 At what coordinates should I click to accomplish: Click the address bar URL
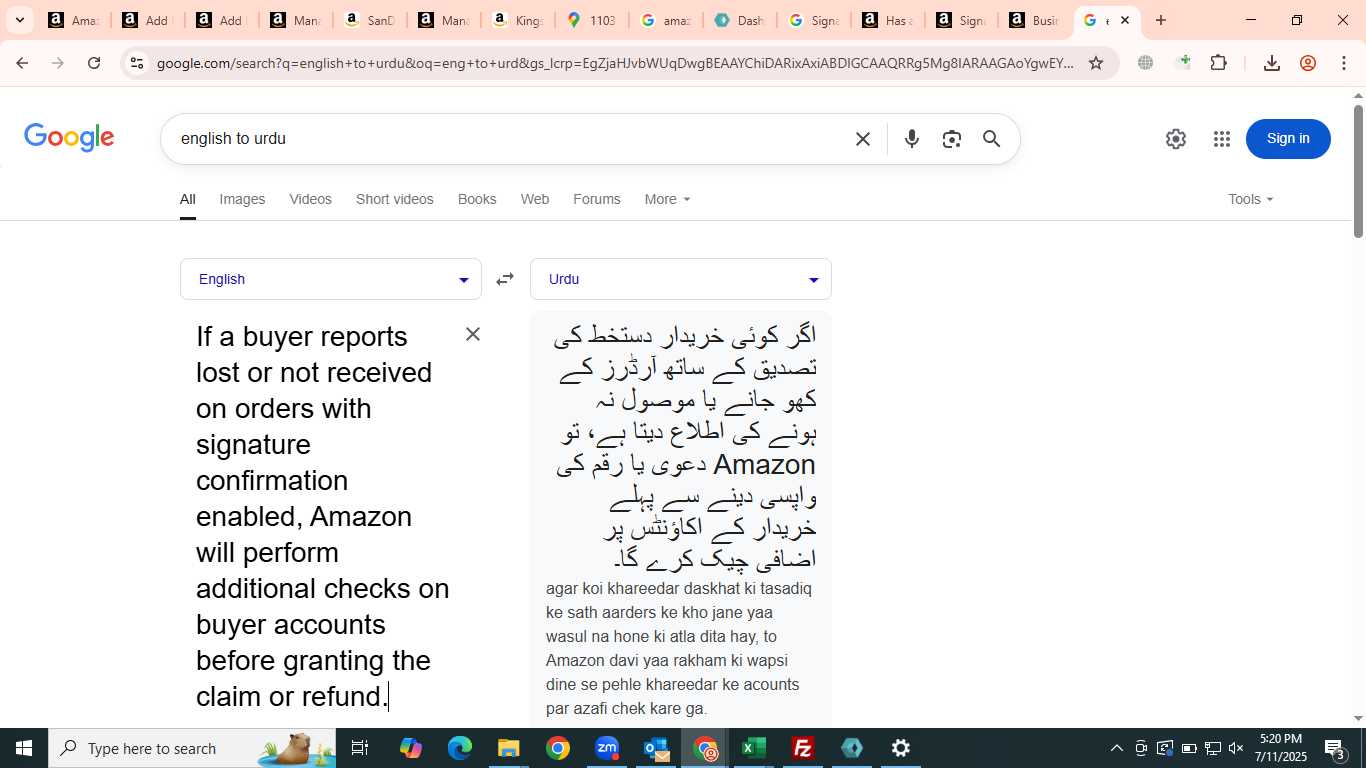click(x=615, y=63)
